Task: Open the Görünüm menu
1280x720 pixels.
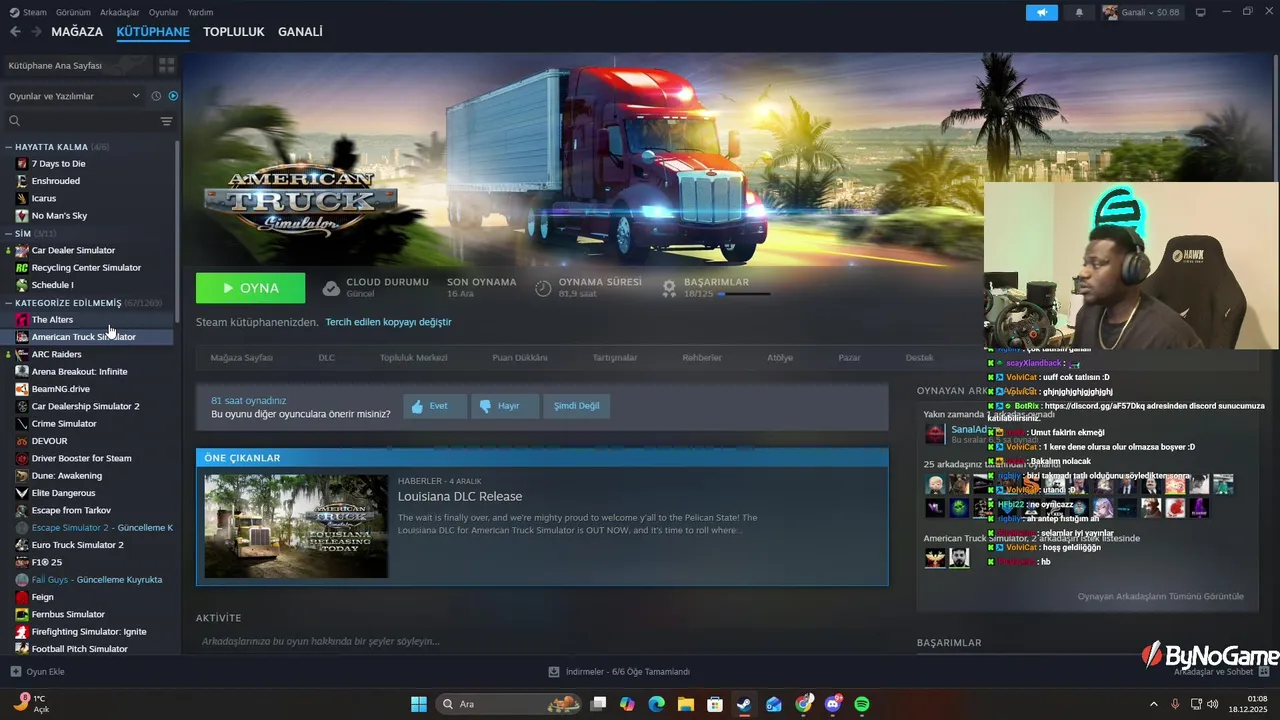Action: [73, 12]
